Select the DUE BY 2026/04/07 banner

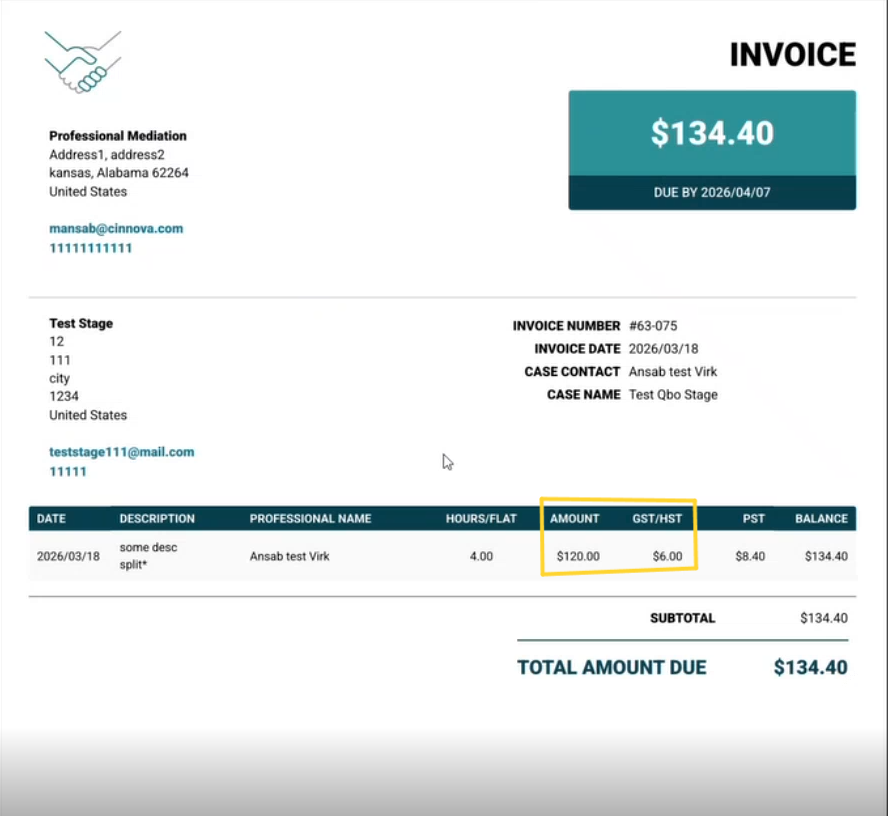[712, 193]
